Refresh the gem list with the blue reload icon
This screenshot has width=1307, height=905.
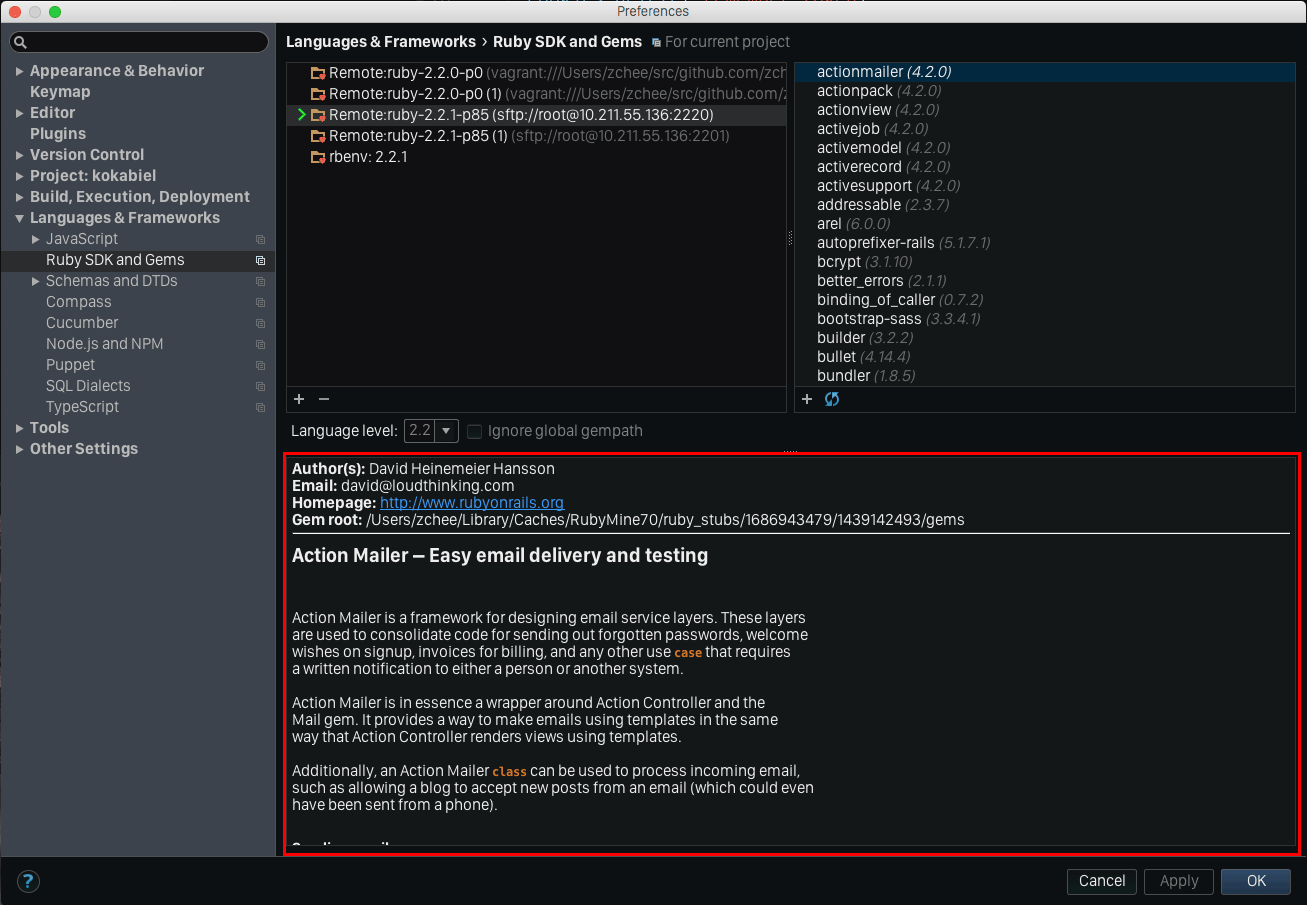pyautogui.click(x=832, y=399)
